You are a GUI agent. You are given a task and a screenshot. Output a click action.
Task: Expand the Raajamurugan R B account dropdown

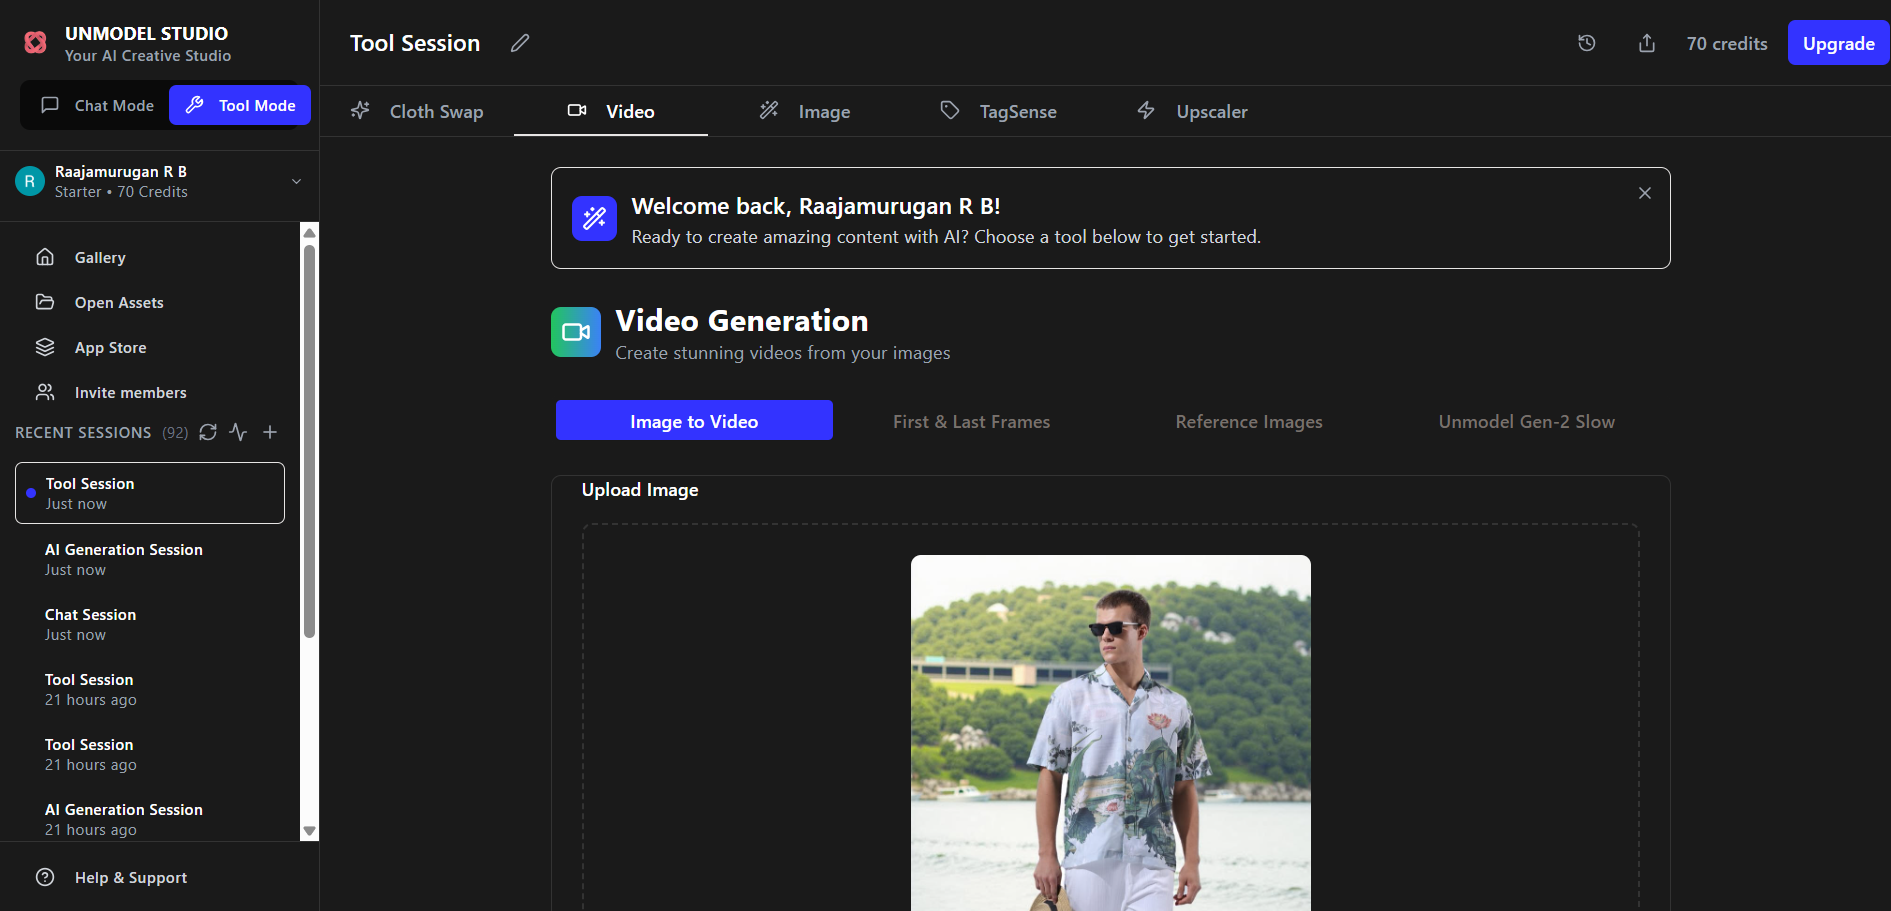coord(296,181)
